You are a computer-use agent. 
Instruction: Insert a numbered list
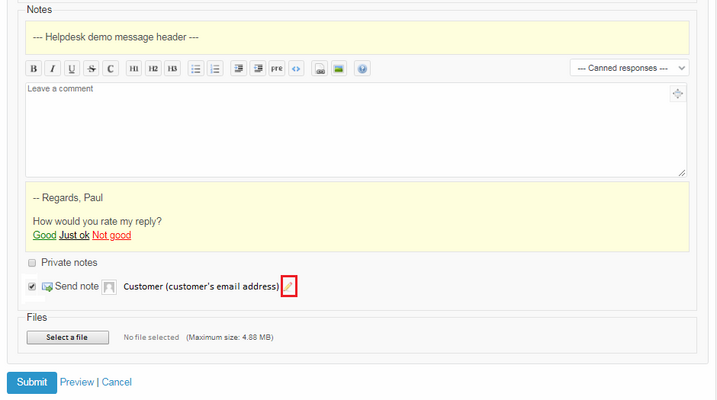coord(215,69)
